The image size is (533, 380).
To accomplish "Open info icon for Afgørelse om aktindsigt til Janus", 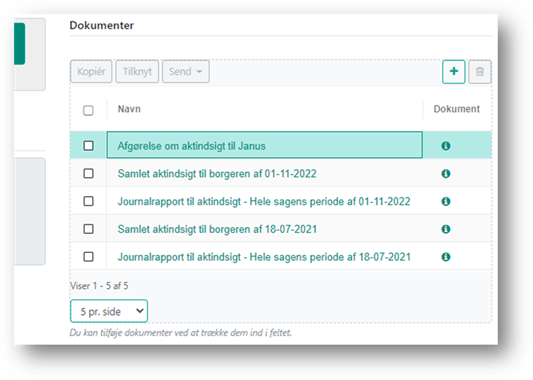I will 446,146.
